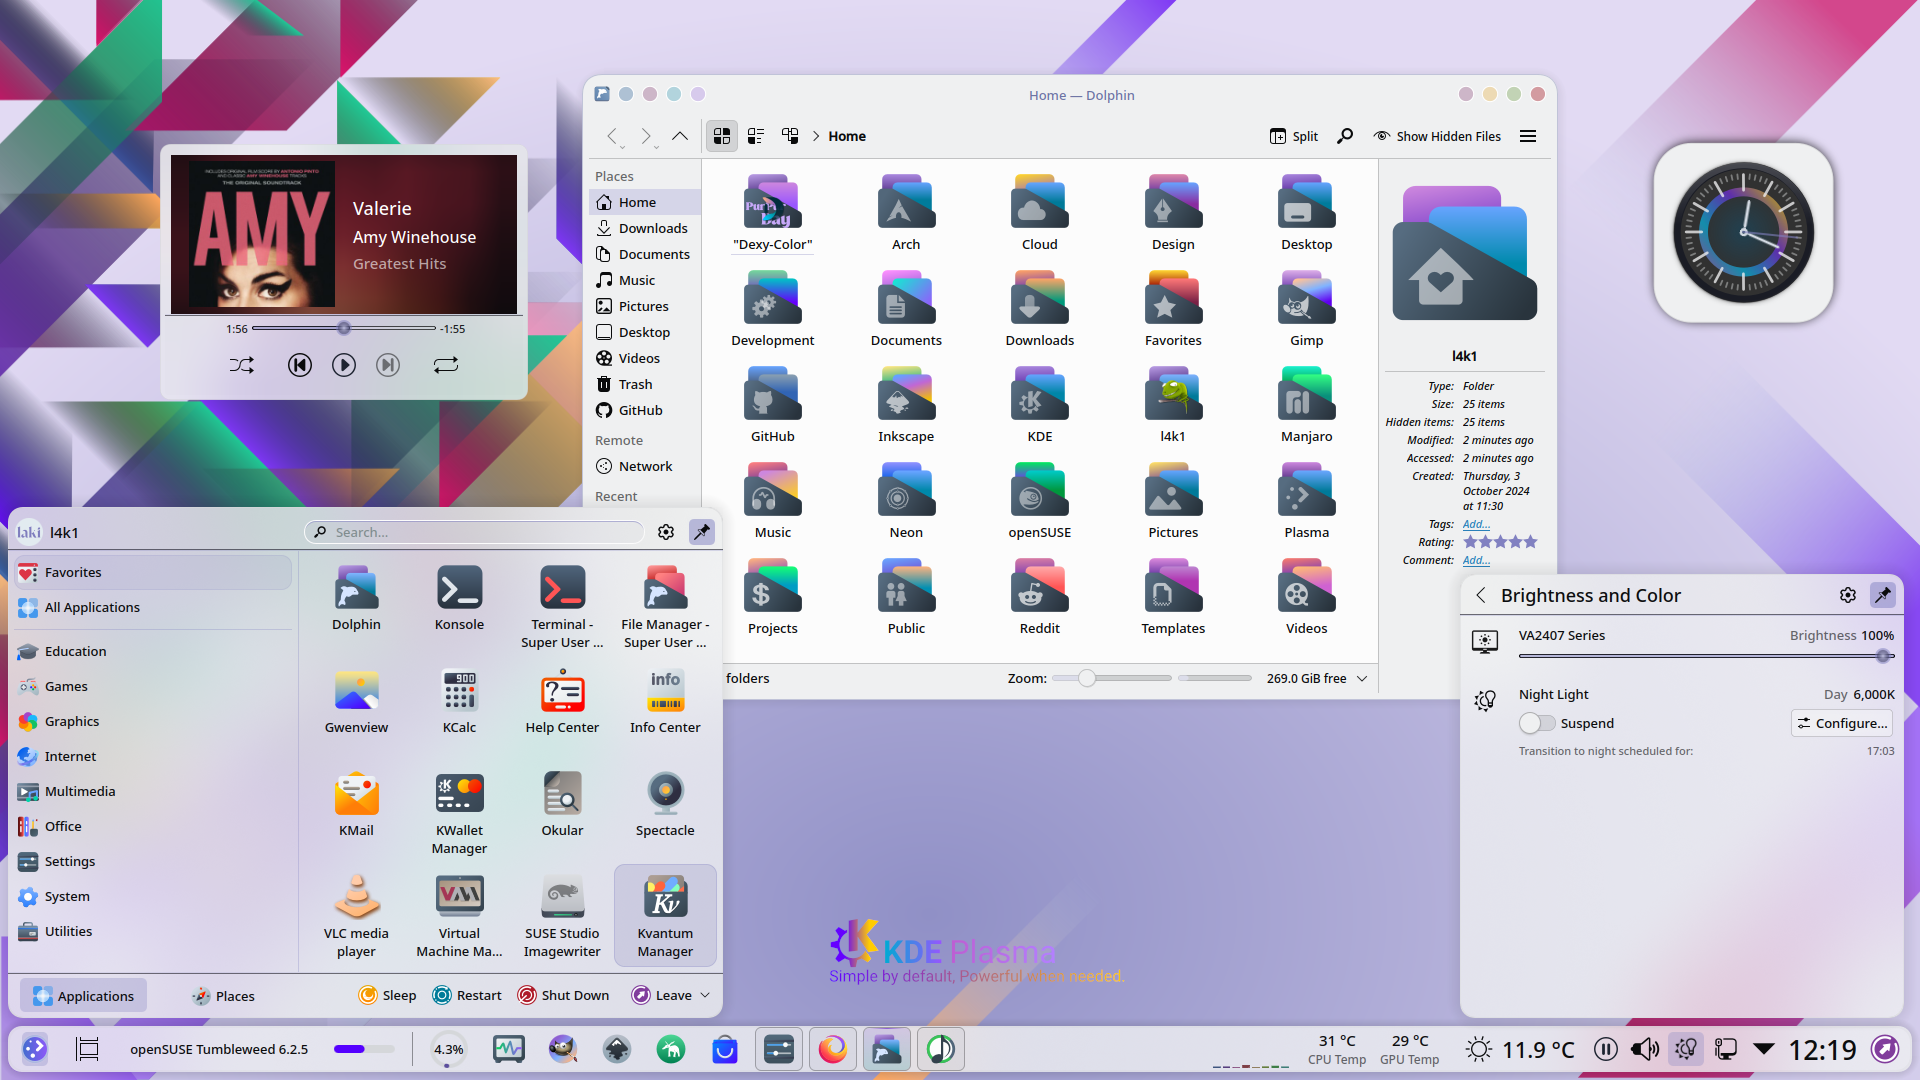The image size is (1920, 1080).
Task: Open the launcher settings gear icon
Action: (x=666, y=532)
